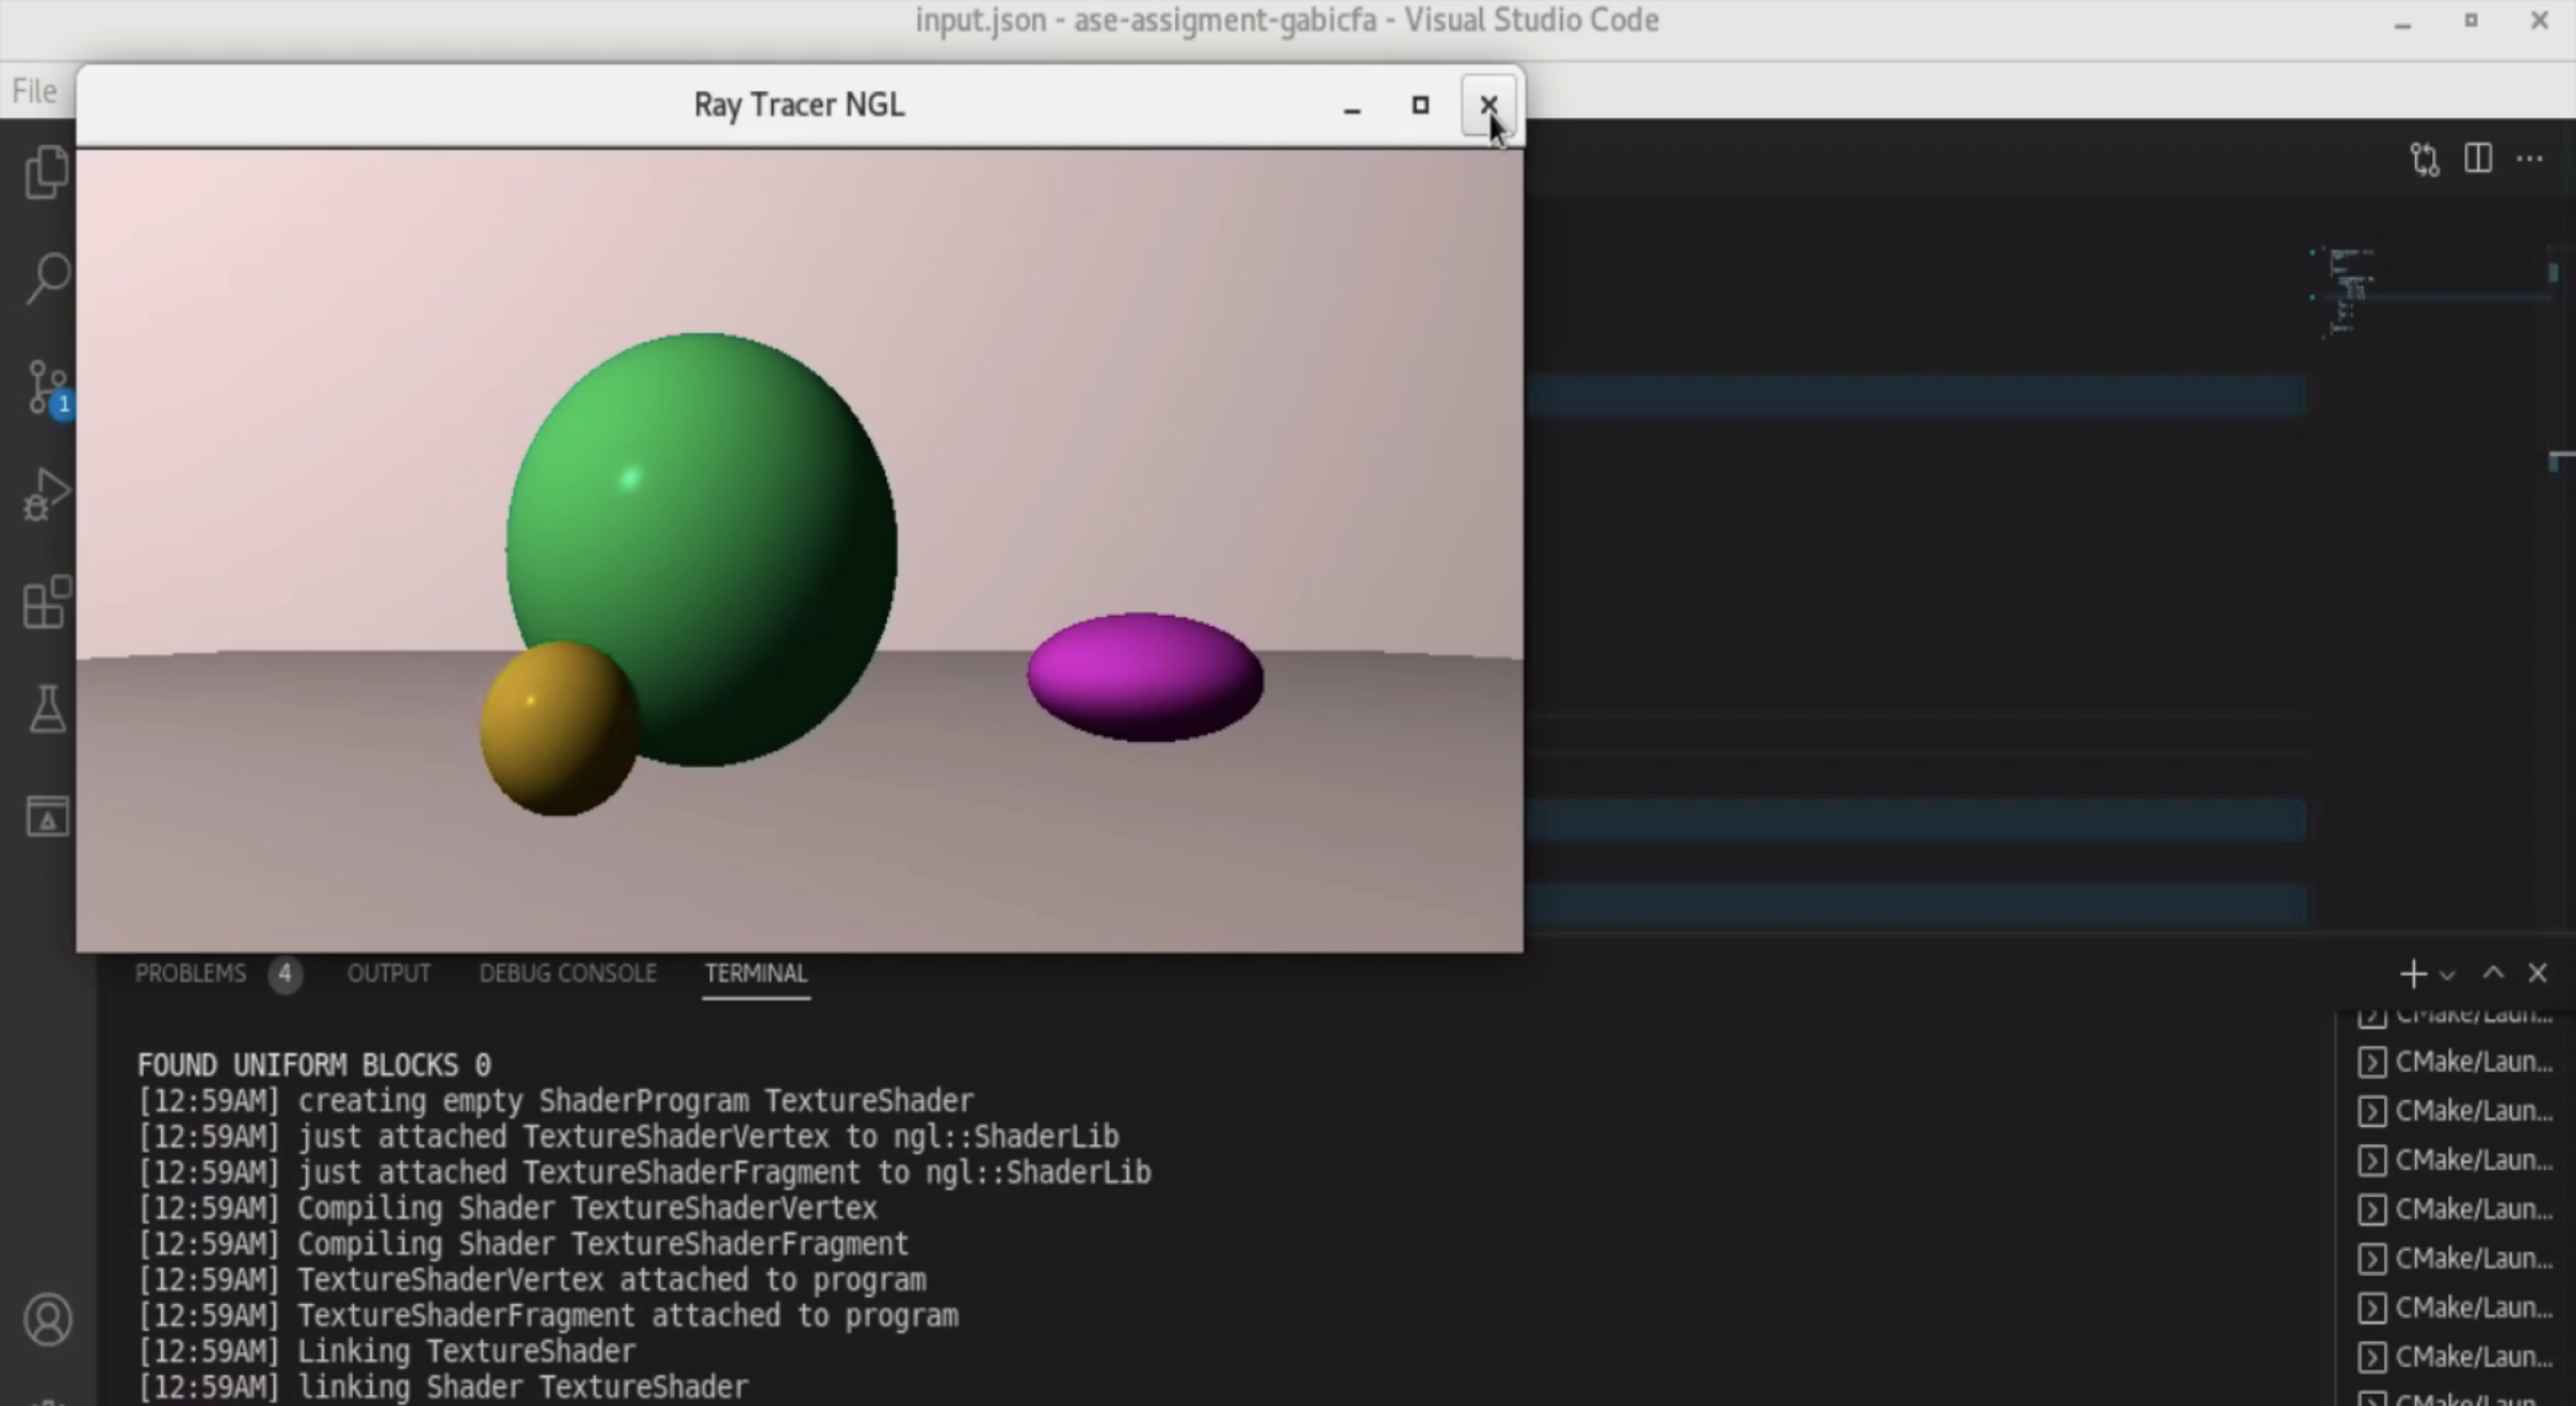The width and height of the screenshot is (2576, 1406).
Task: Open the Explorer view
Action: point(46,172)
